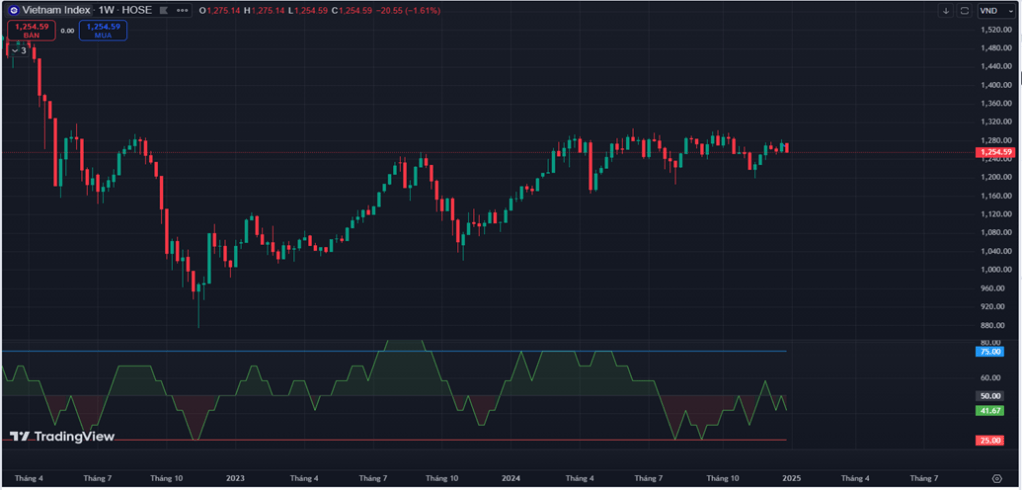
Task: Click the red BÁN sell button
Action: tap(29, 30)
